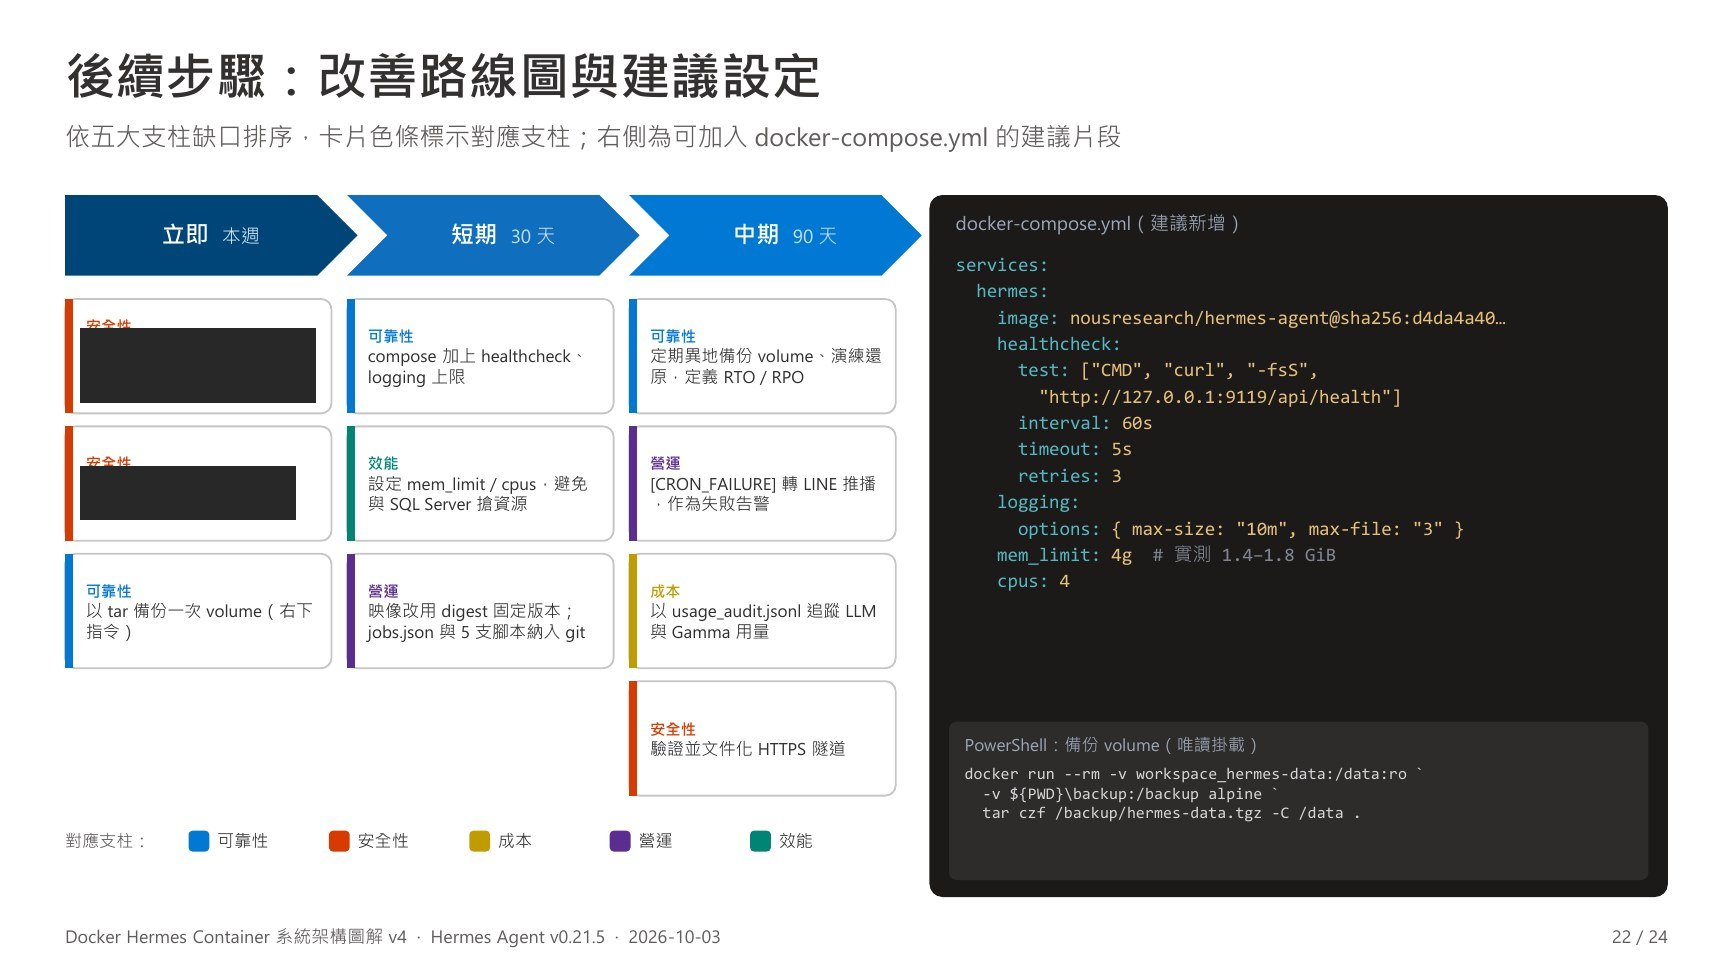
Task: Click the 對應支柱 legend label
Action: (105, 841)
